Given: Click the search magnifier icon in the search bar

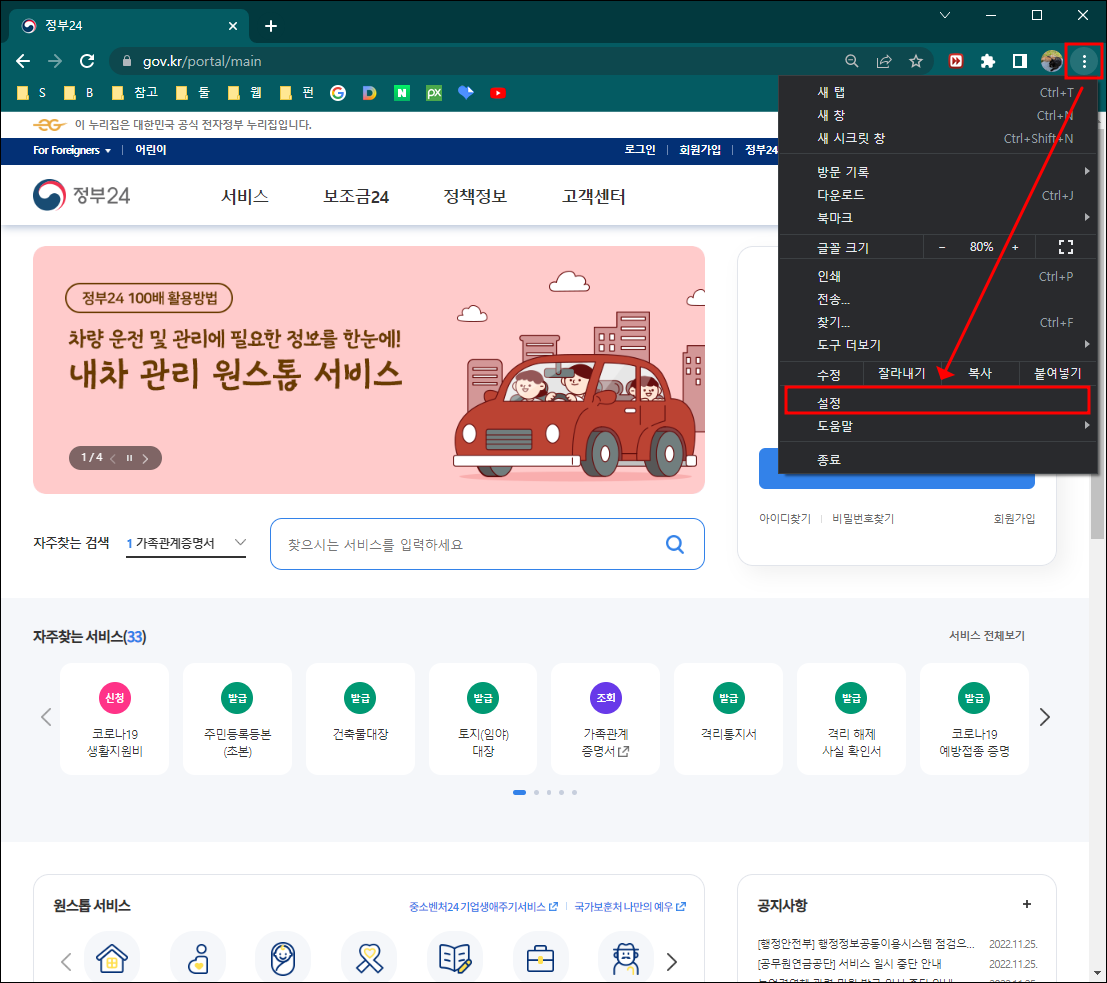Looking at the screenshot, I should click(675, 543).
